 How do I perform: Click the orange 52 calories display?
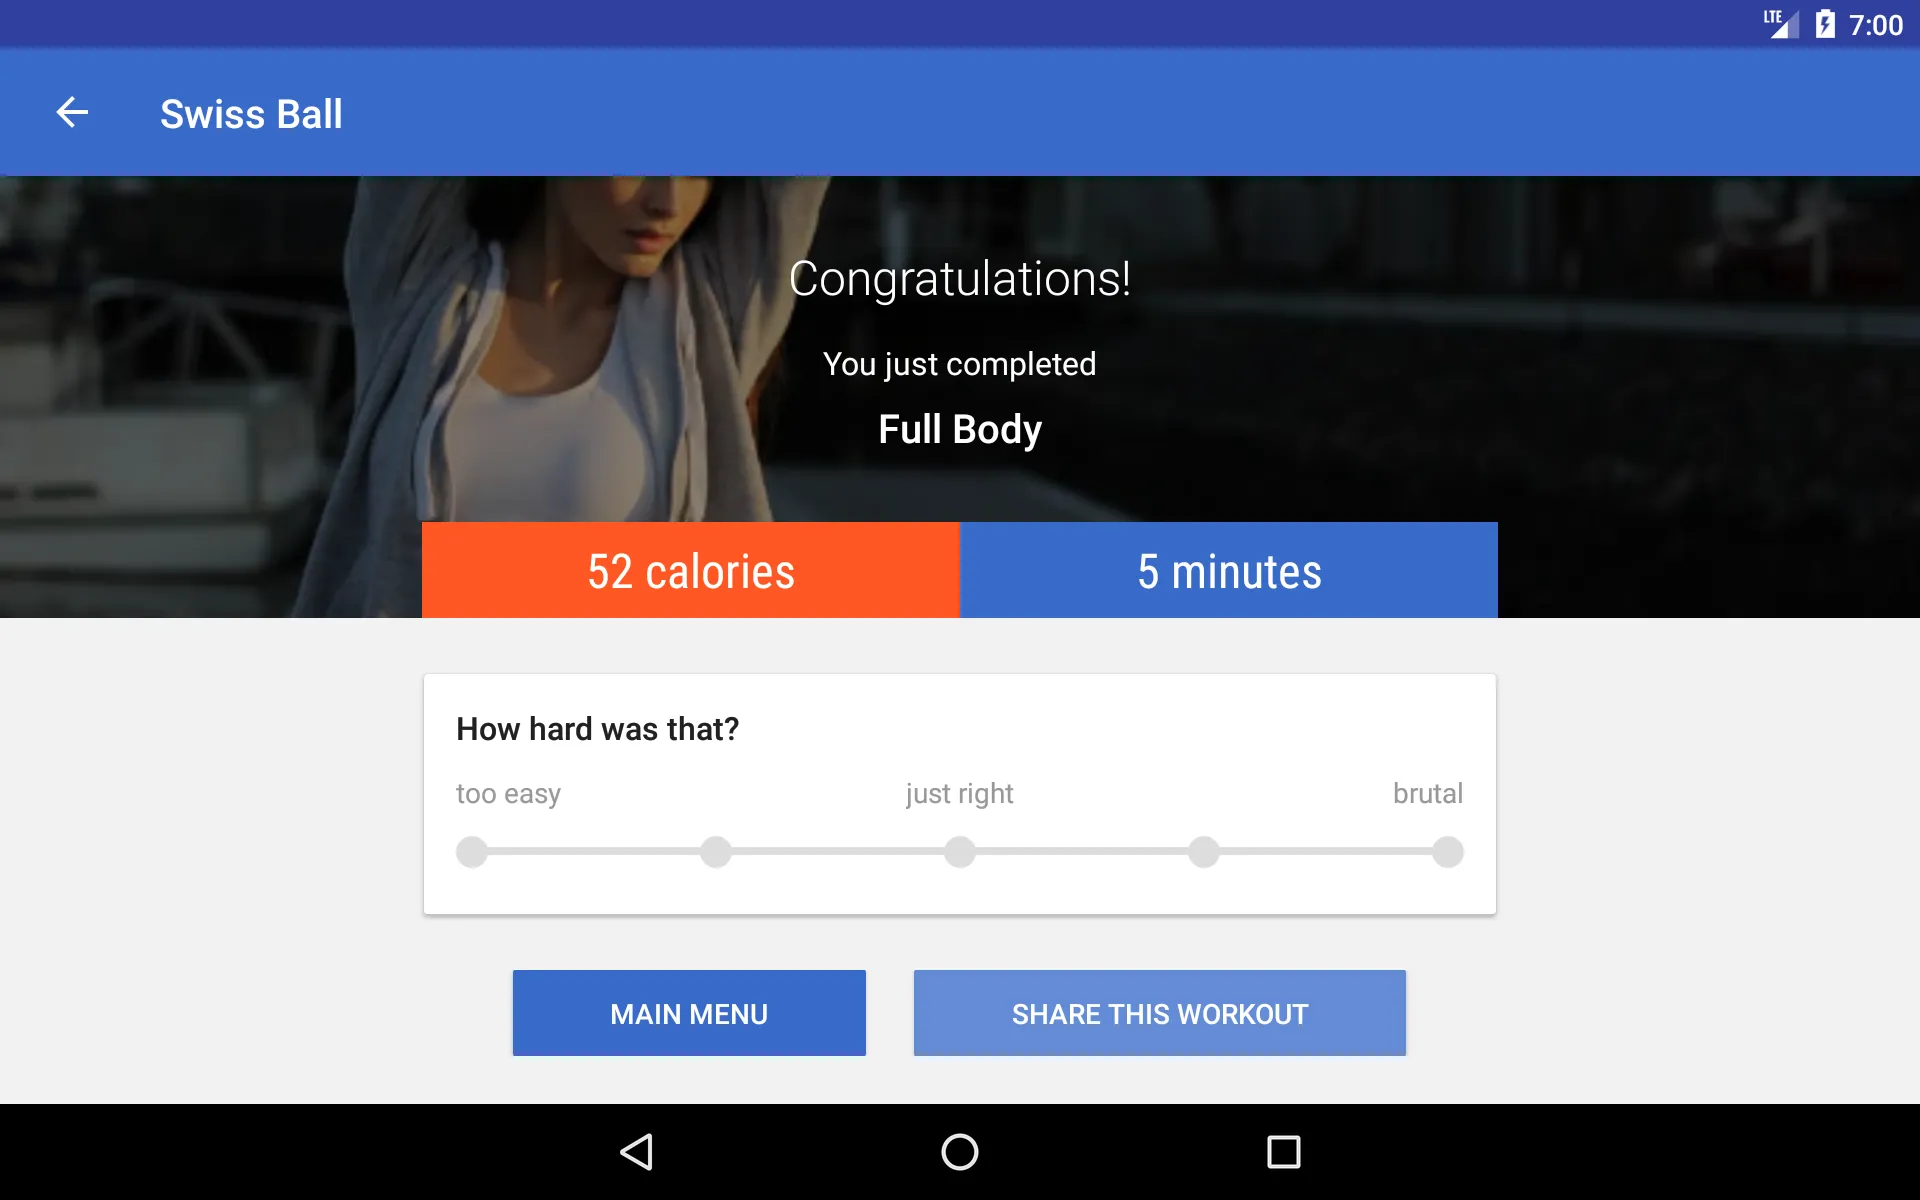(x=691, y=570)
